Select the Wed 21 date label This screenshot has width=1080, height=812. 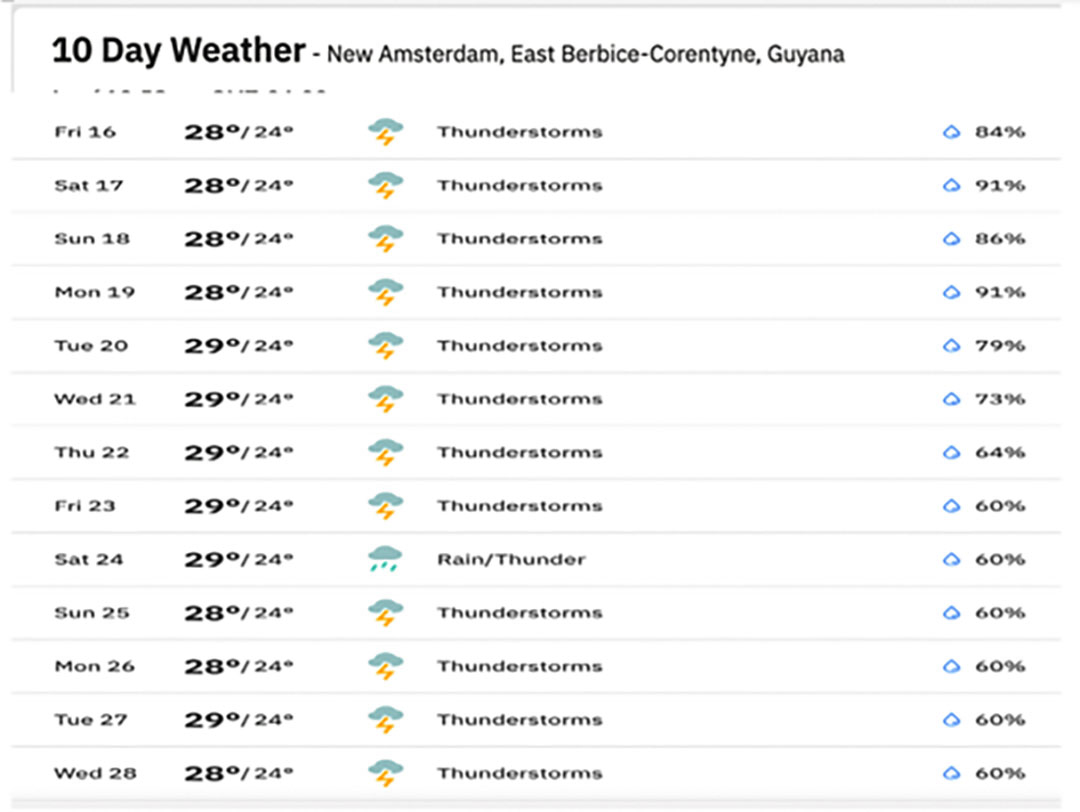tap(95, 399)
